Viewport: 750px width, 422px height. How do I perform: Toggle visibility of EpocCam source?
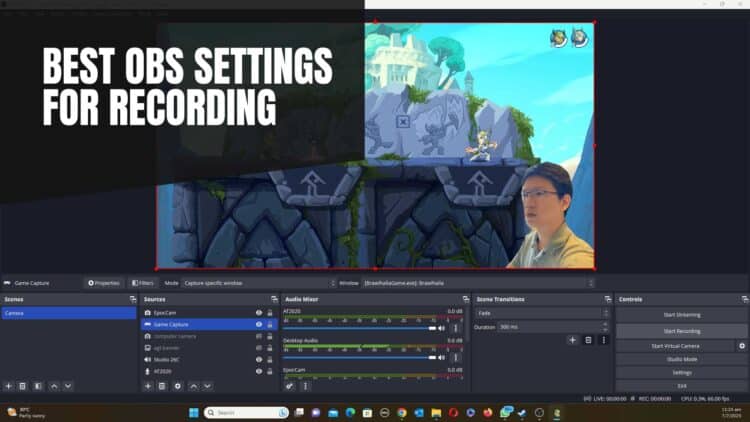[259, 313]
